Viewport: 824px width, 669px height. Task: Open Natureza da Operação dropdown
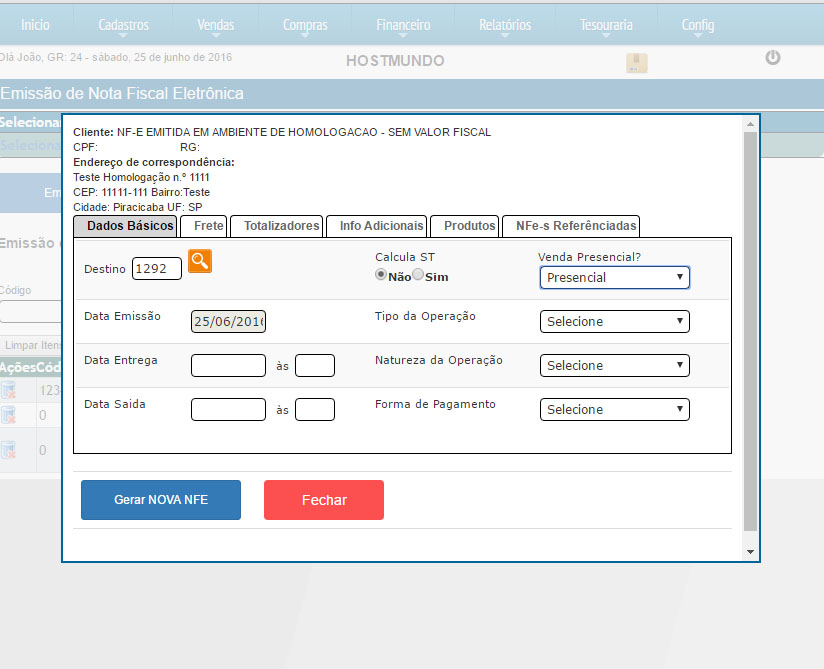pyautogui.click(x=614, y=365)
